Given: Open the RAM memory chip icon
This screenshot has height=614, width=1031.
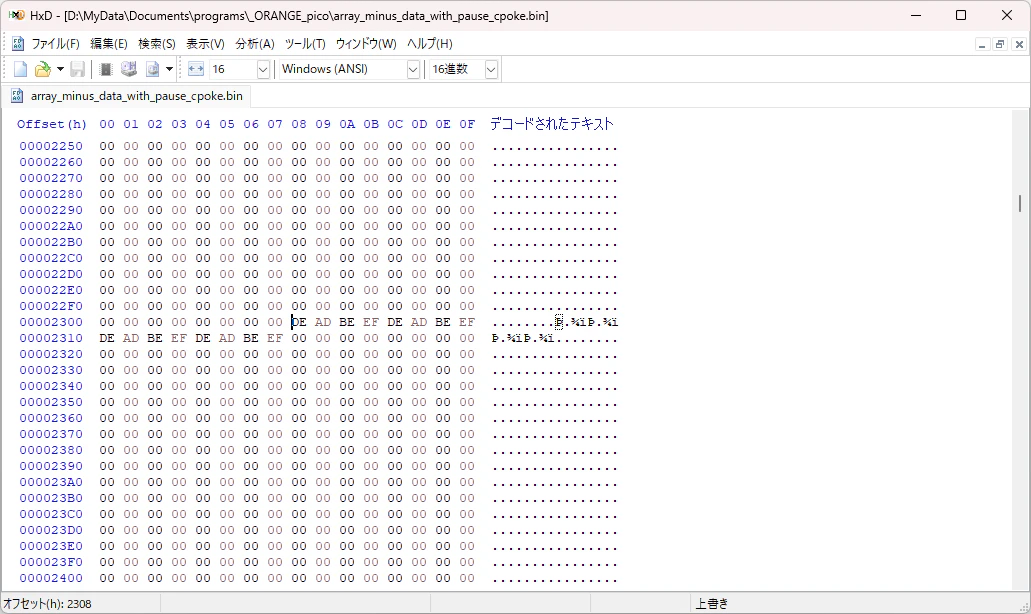Looking at the screenshot, I should tap(105, 69).
